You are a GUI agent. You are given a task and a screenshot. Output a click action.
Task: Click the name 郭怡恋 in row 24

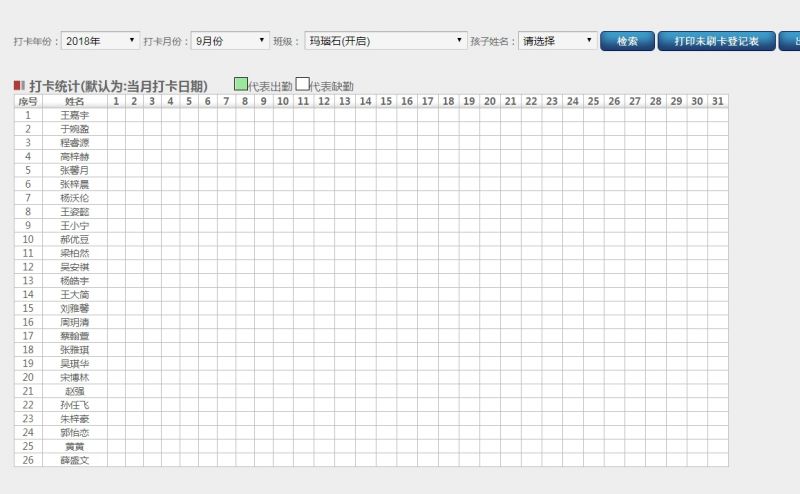click(74, 432)
